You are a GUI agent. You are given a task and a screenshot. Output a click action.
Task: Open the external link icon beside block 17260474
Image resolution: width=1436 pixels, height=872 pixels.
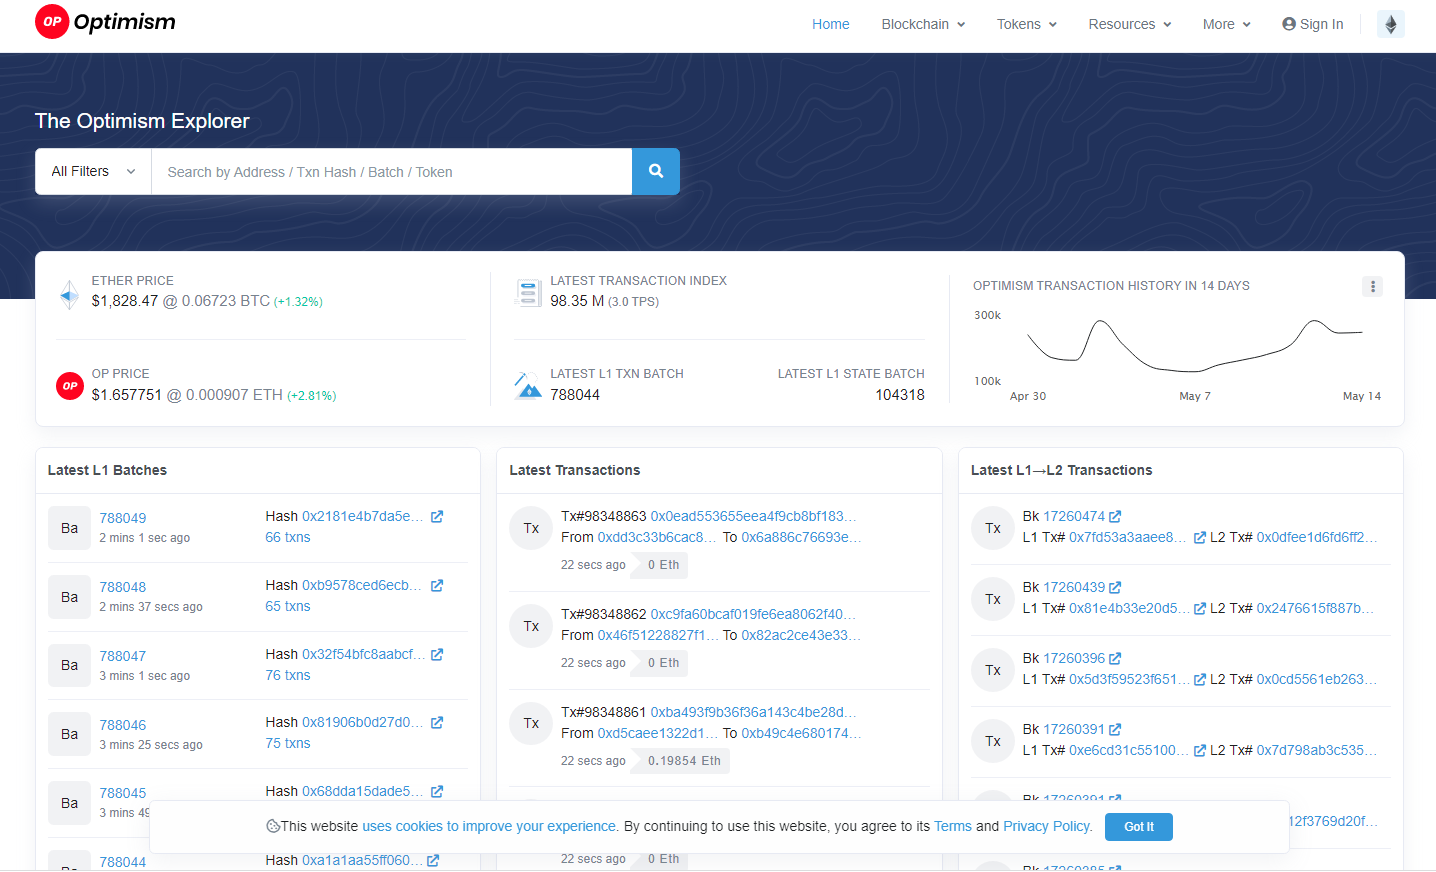pyautogui.click(x=1117, y=516)
